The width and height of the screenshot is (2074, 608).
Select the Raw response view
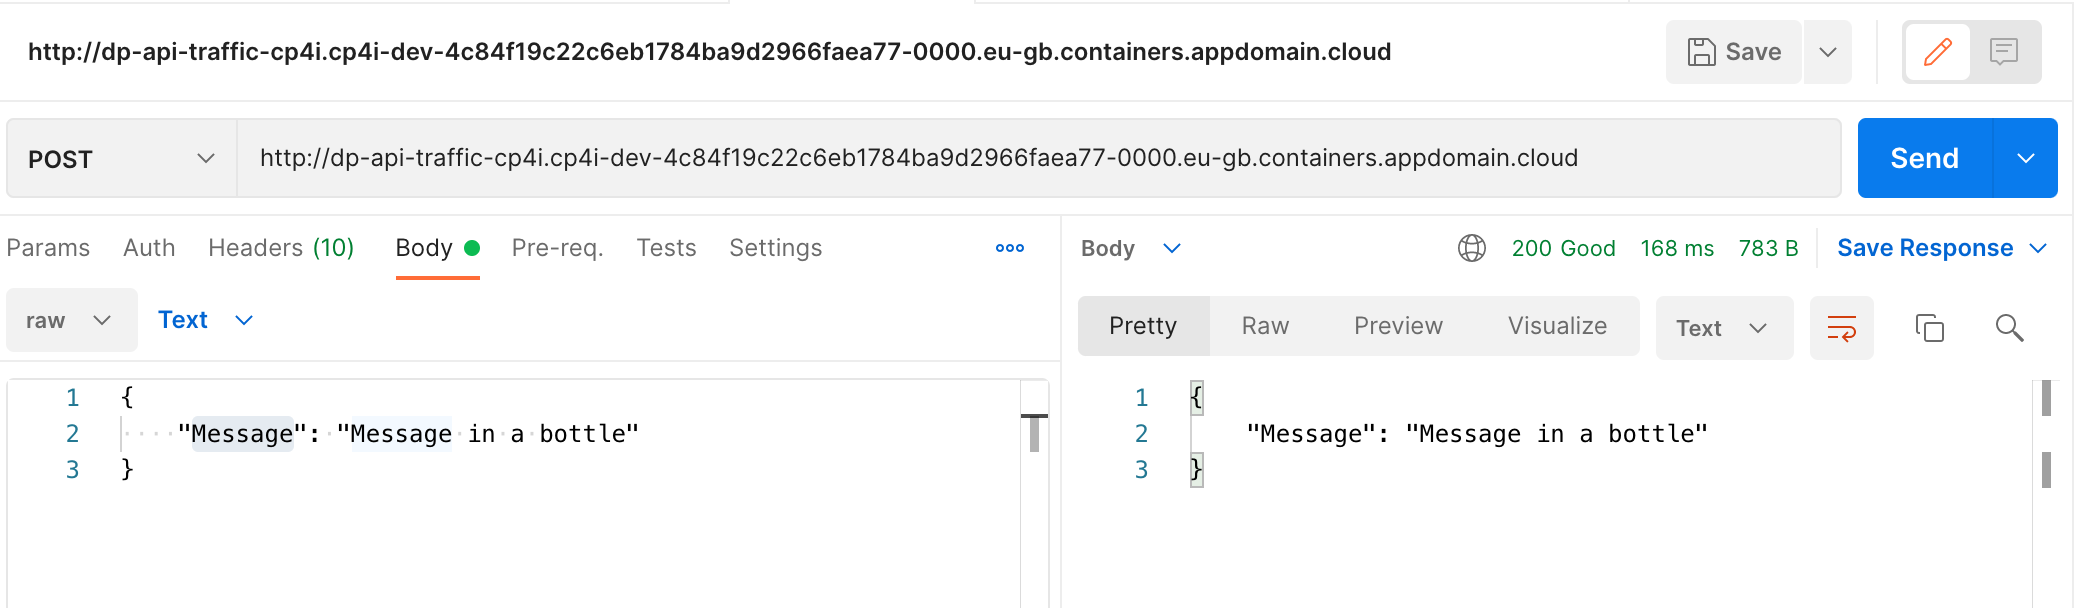tap(1265, 326)
